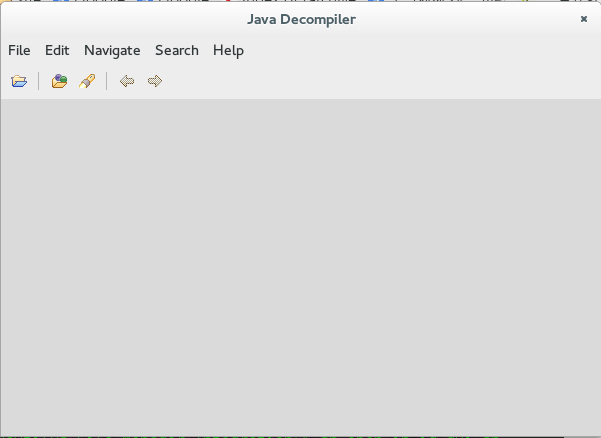Click the Open File folder icon
The width and height of the screenshot is (601, 438).
click(19, 81)
